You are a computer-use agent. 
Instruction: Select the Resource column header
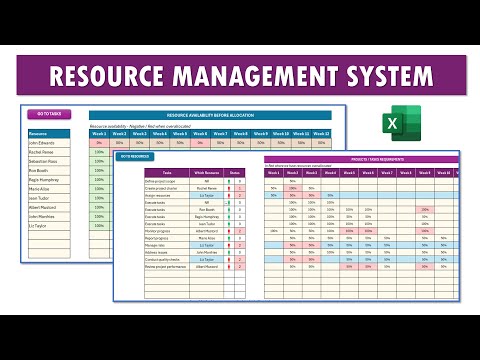coord(49,134)
